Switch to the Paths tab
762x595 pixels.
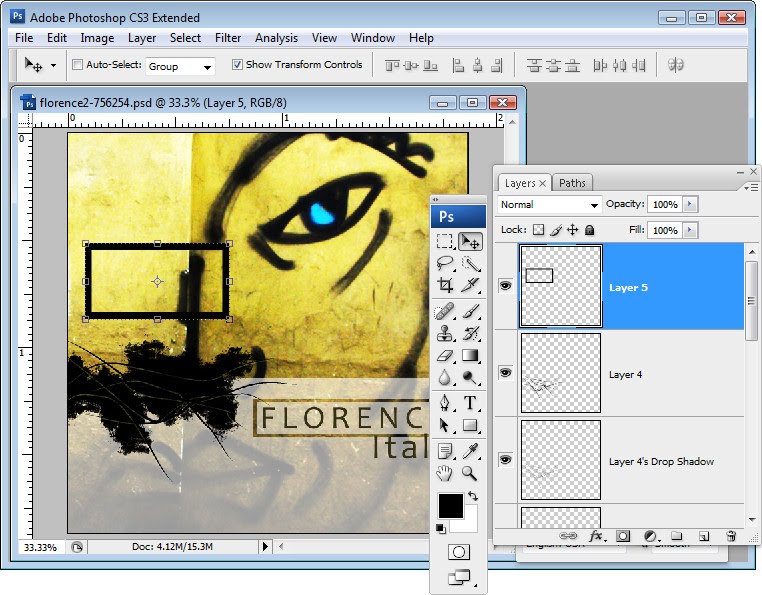click(572, 183)
